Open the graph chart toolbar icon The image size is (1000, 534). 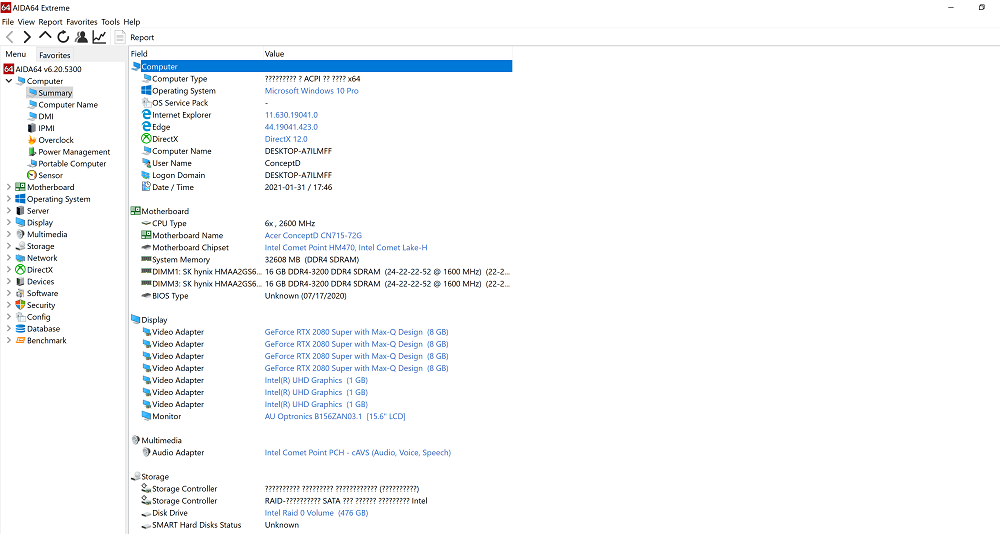99,38
